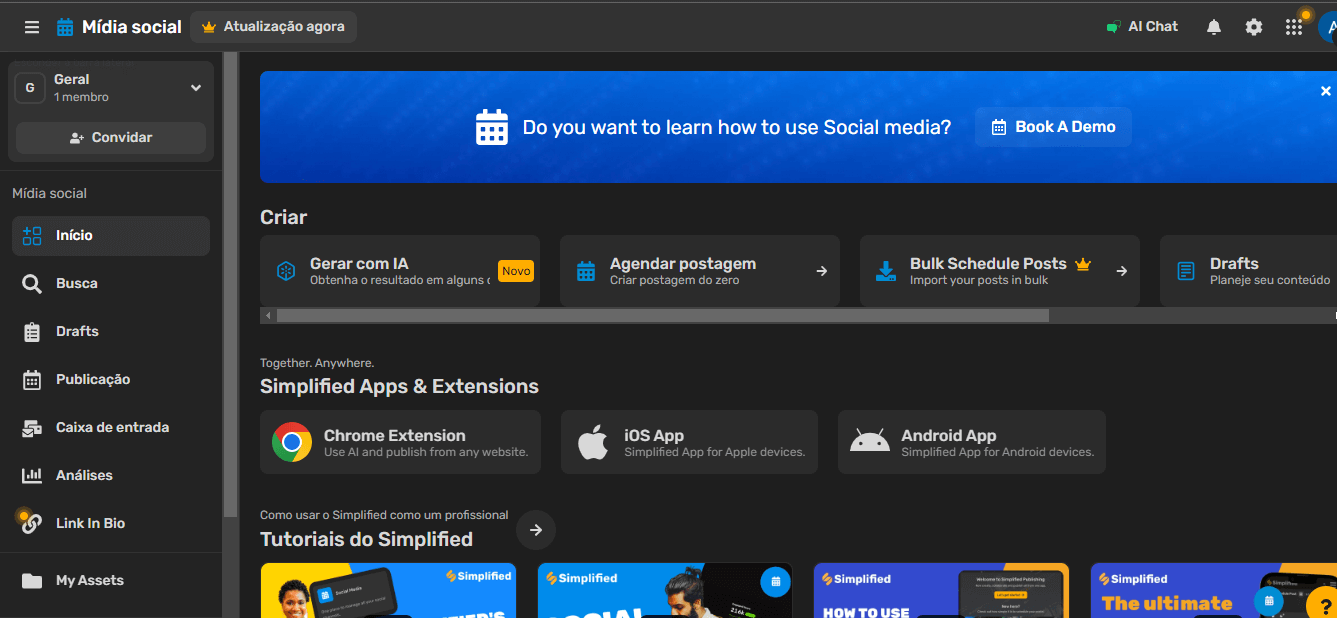Click the crown icon beside Atualização agora
The image size is (1337, 618).
pos(209,27)
